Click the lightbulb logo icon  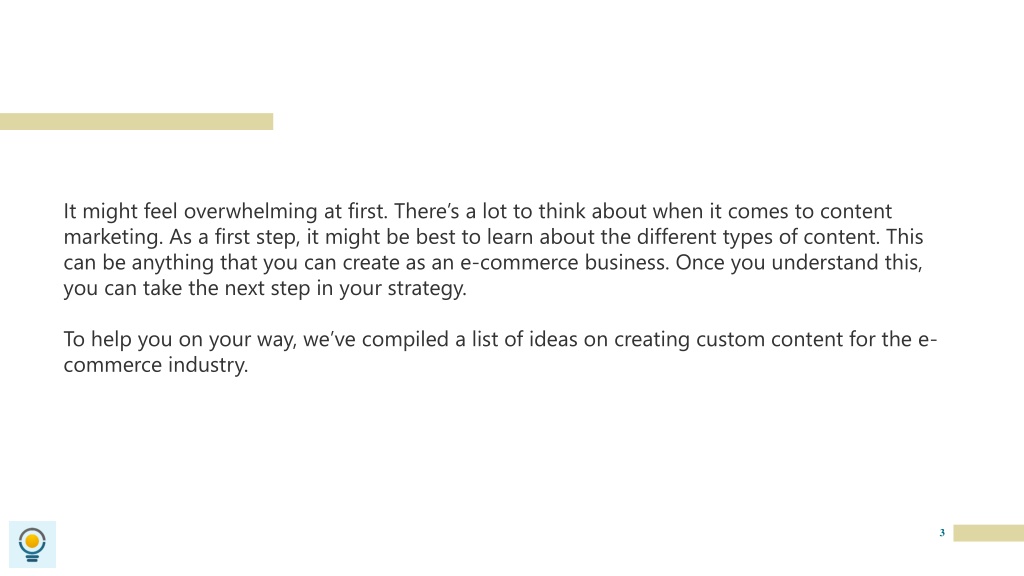point(32,544)
